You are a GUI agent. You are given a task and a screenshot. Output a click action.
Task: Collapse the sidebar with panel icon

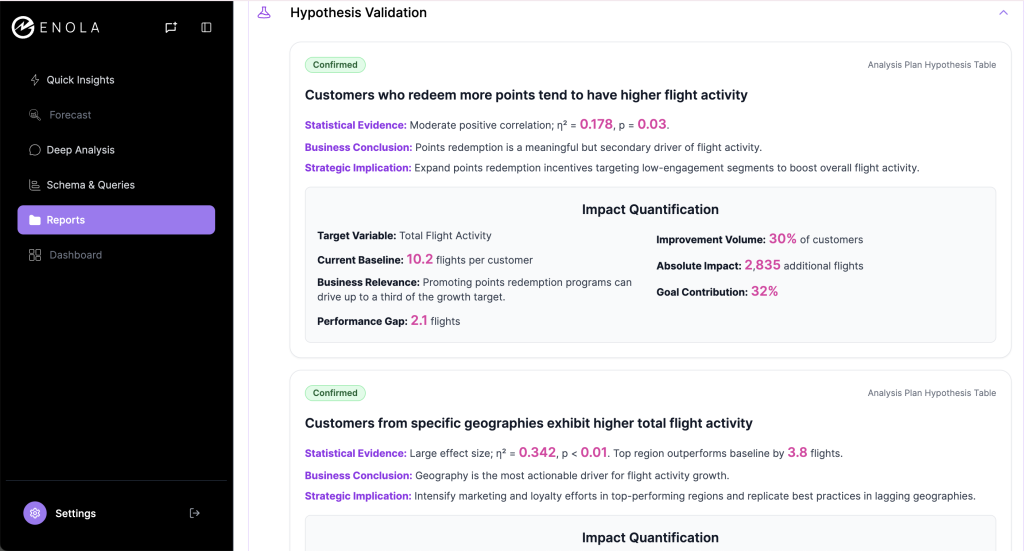point(206,27)
